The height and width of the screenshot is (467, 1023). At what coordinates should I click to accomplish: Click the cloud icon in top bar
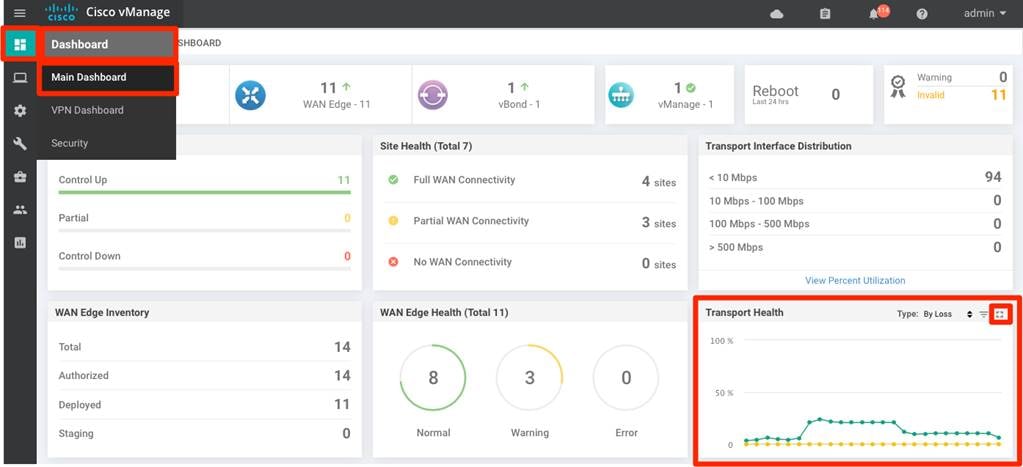[x=776, y=14]
